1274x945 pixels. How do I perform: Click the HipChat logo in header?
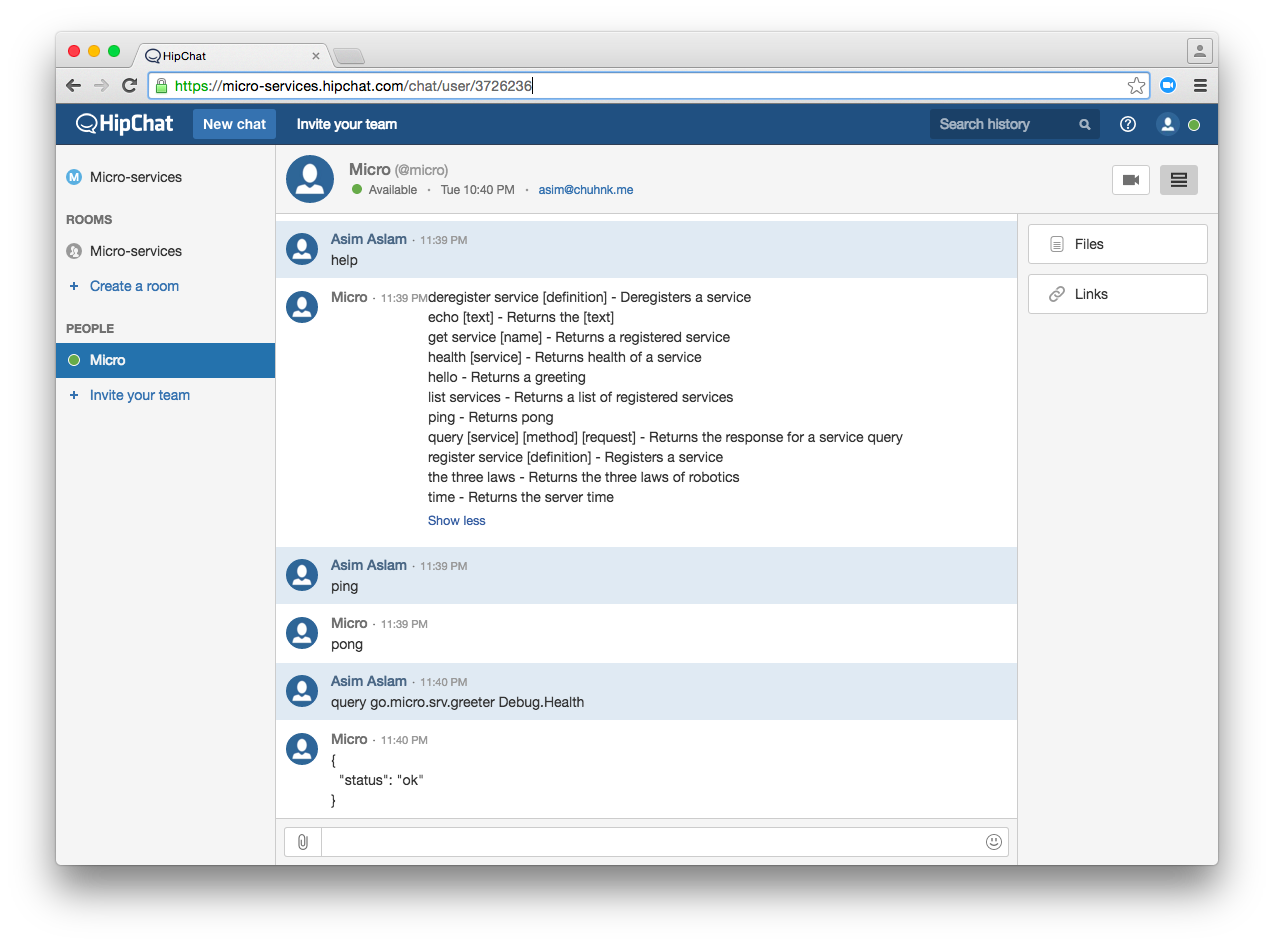coord(124,124)
